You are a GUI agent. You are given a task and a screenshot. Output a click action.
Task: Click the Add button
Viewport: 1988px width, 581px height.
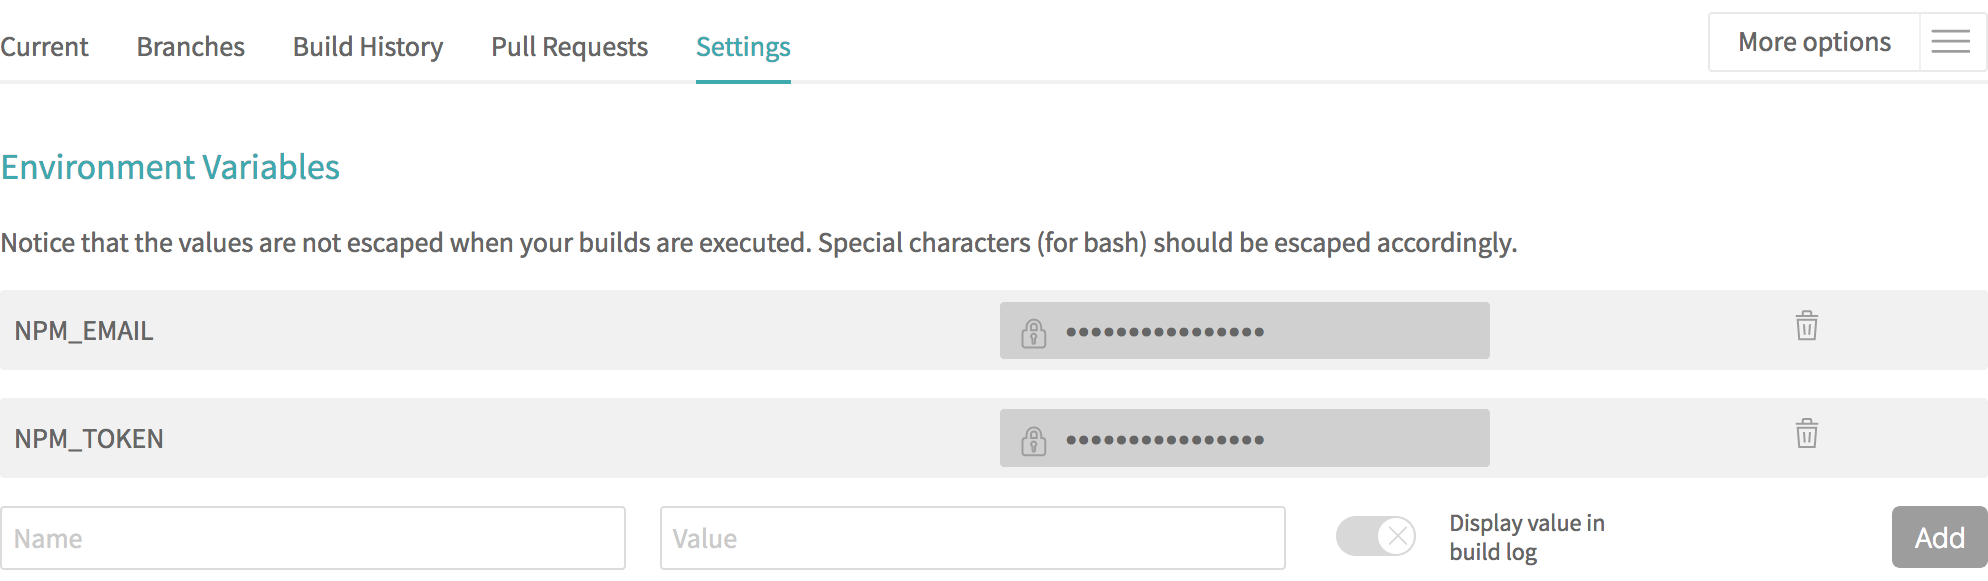click(1938, 537)
